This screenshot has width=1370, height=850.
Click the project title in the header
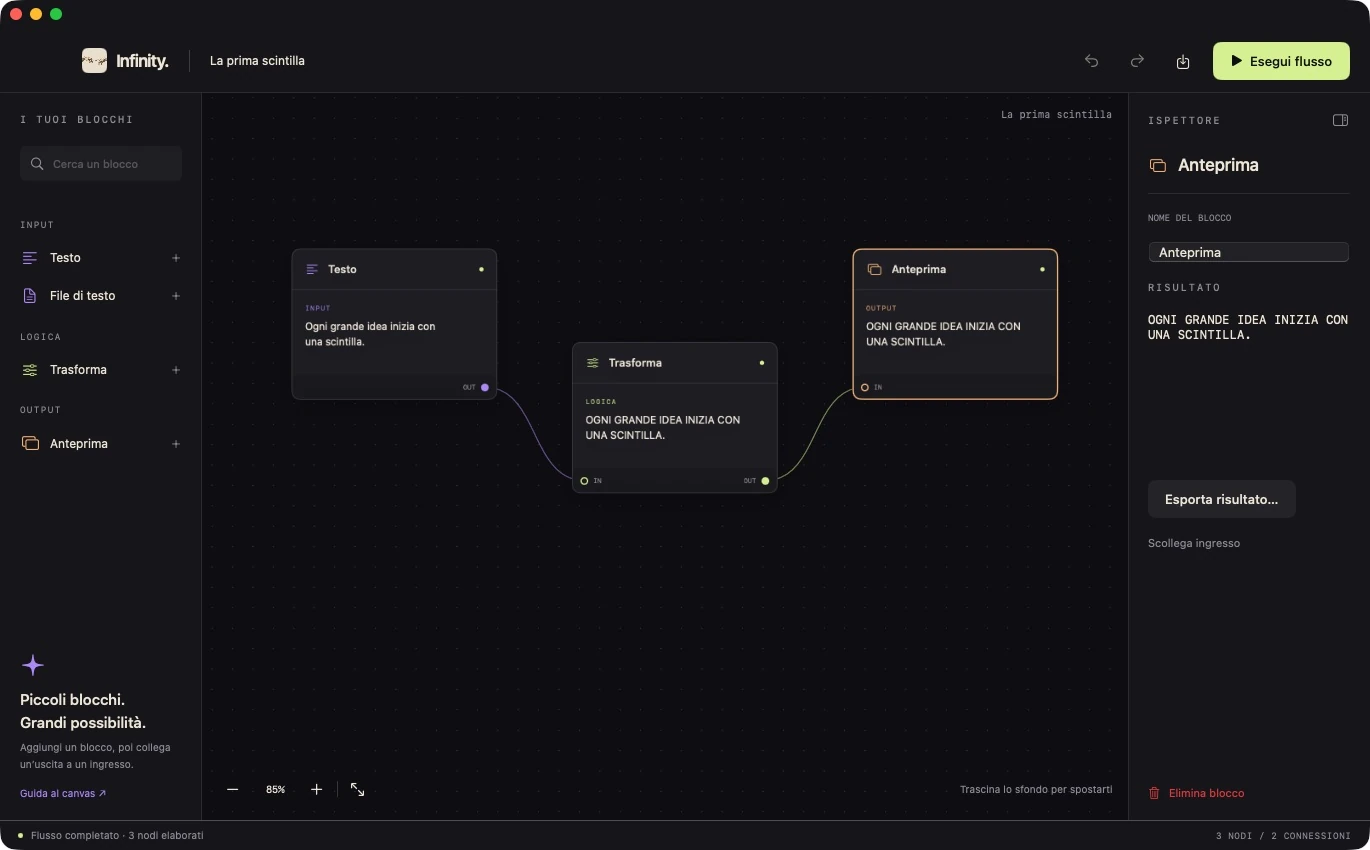257,61
